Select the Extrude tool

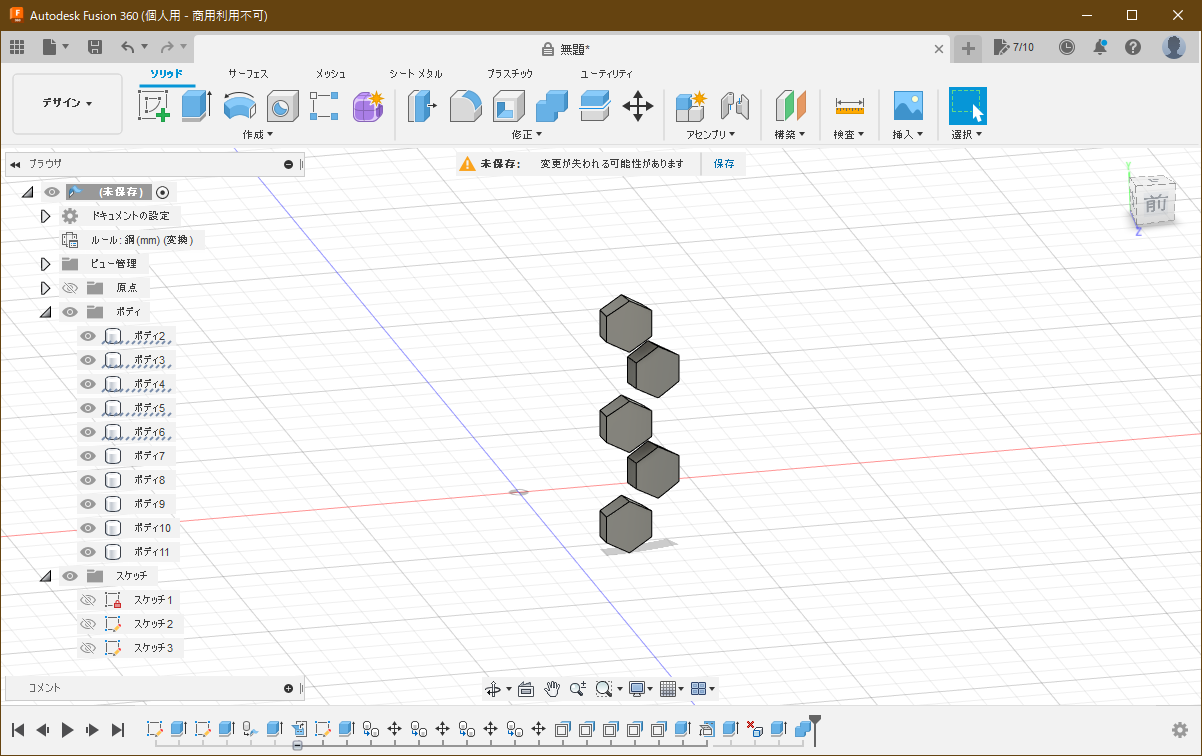pyautogui.click(x=196, y=106)
